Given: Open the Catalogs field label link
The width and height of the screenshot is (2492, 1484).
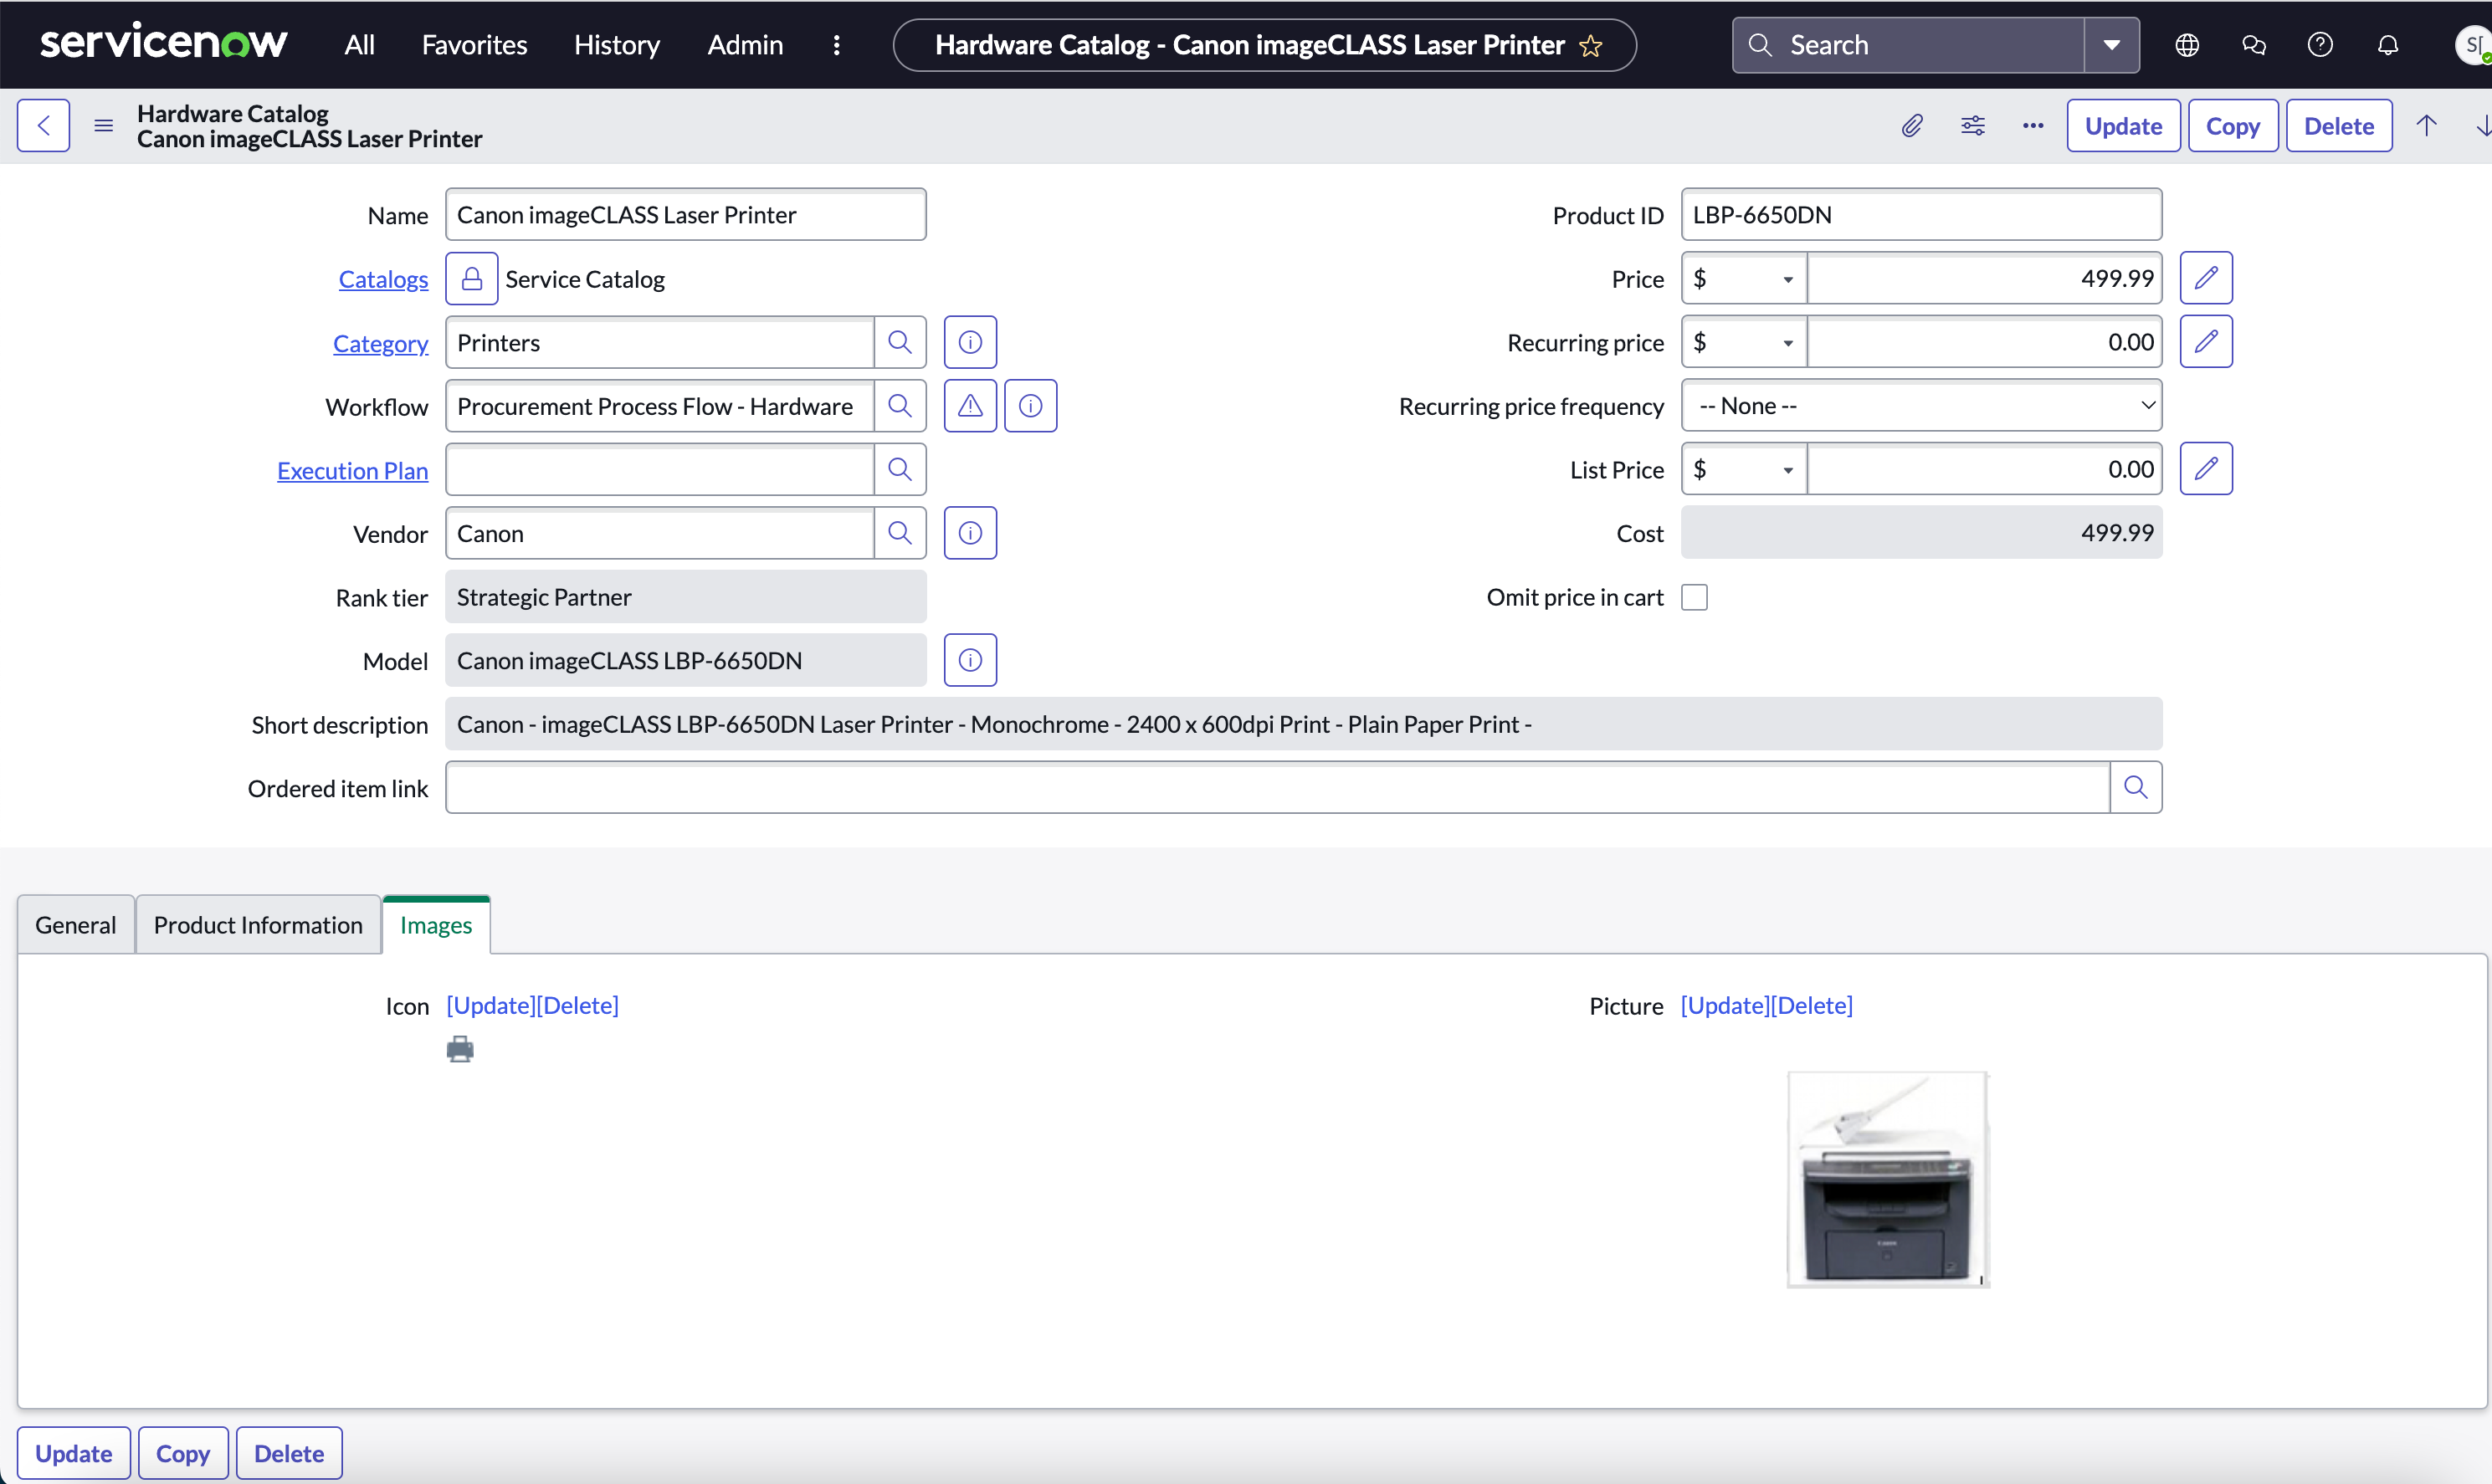Looking at the screenshot, I should click(383, 279).
